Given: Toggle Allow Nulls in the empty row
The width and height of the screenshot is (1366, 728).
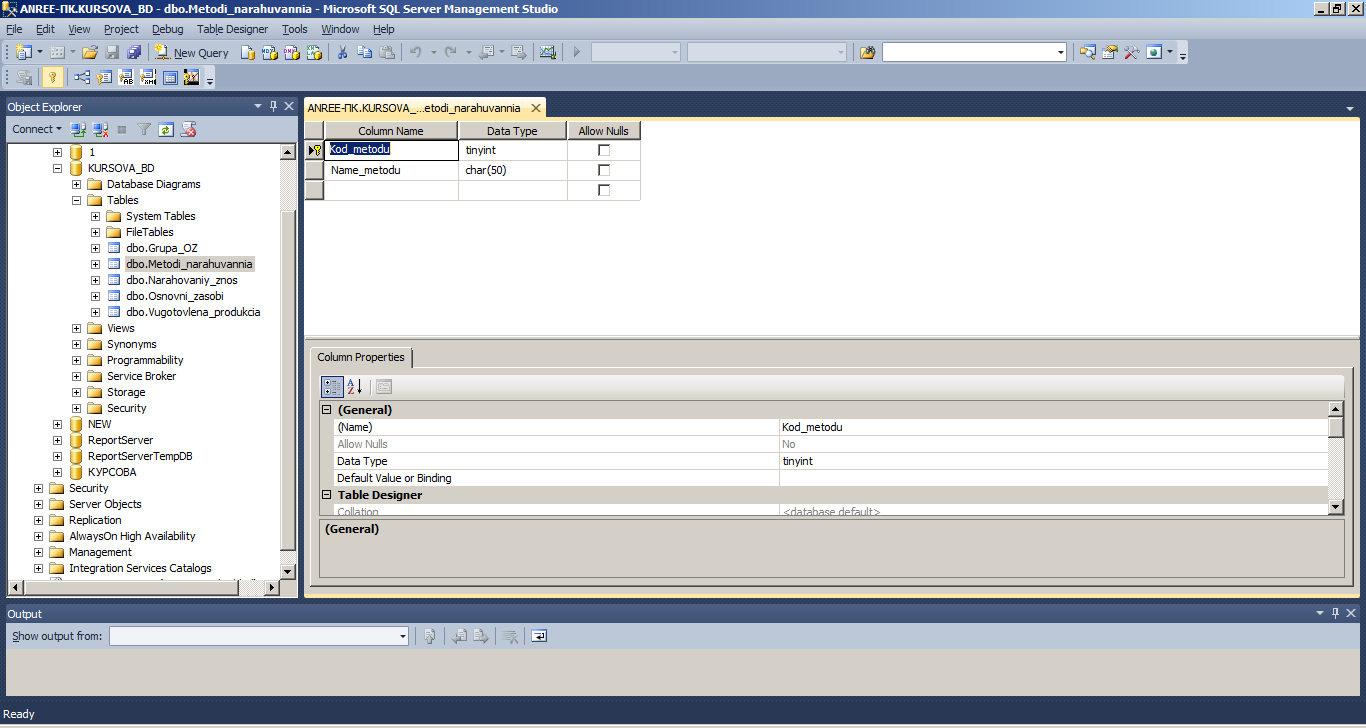Looking at the screenshot, I should click(604, 190).
